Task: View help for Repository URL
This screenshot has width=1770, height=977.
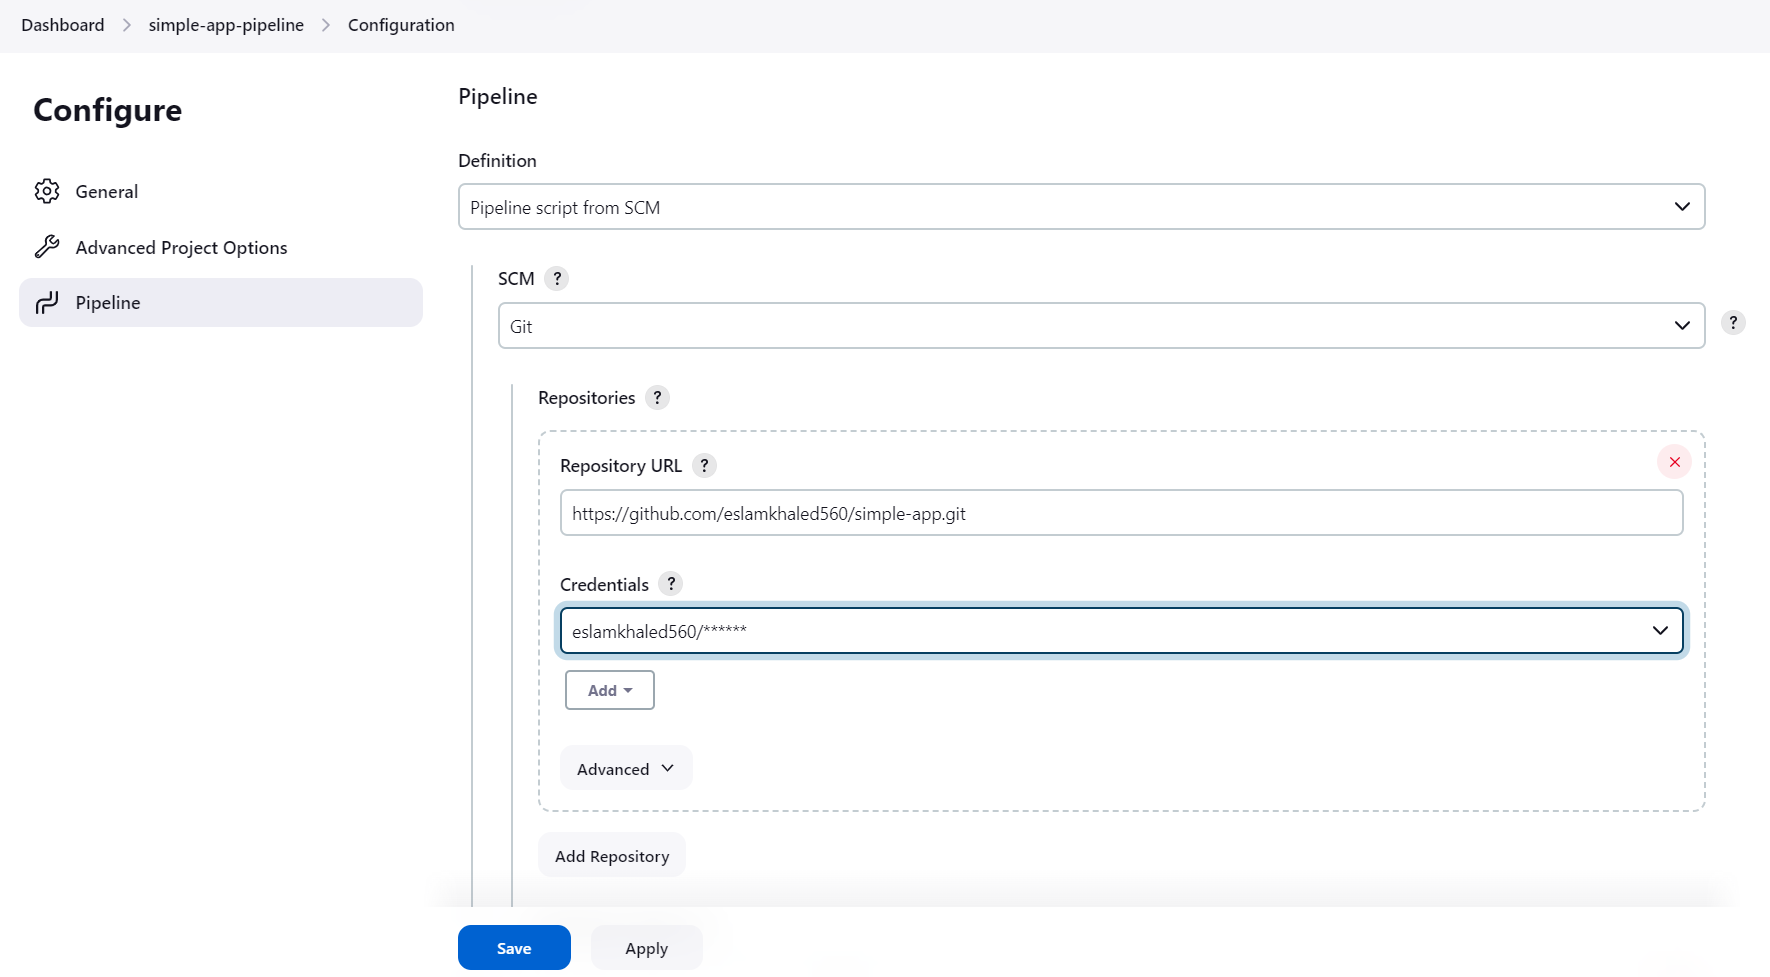Action: [703, 465]
